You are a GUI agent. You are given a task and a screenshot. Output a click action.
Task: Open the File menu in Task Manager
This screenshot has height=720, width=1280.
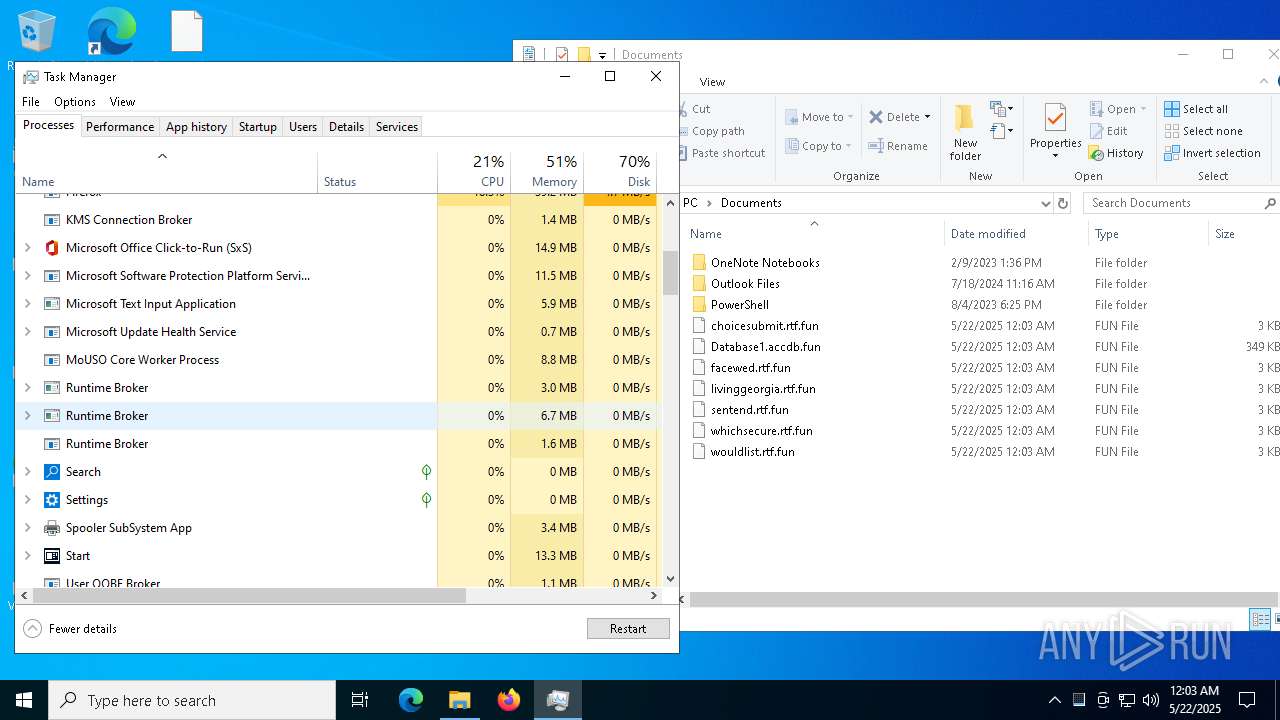pos(31,102)
